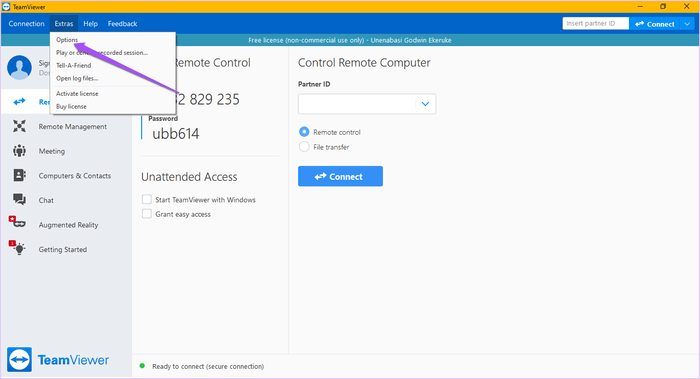Click the Chat bubbles icon
700x379 pixels.
click(x=19, y=199)
